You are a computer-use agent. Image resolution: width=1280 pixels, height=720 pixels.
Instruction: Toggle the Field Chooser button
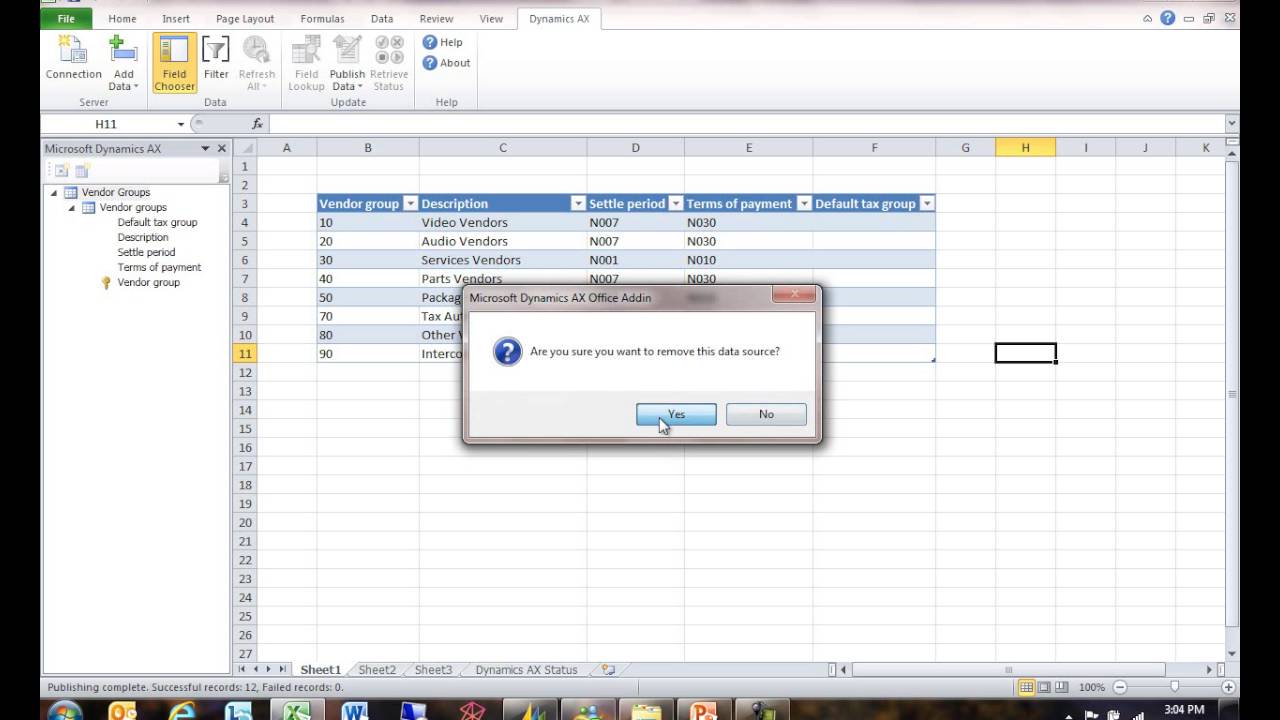[x=174, y=63]
